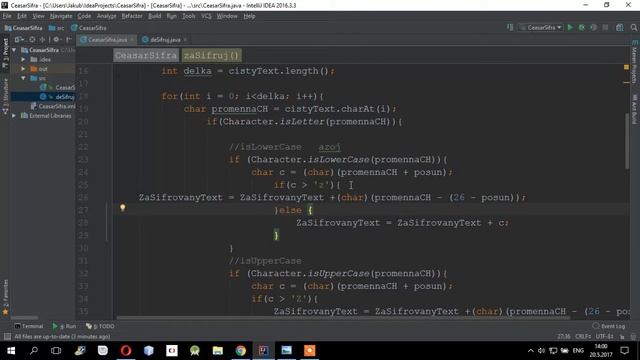Open the Edit menu

22,16
